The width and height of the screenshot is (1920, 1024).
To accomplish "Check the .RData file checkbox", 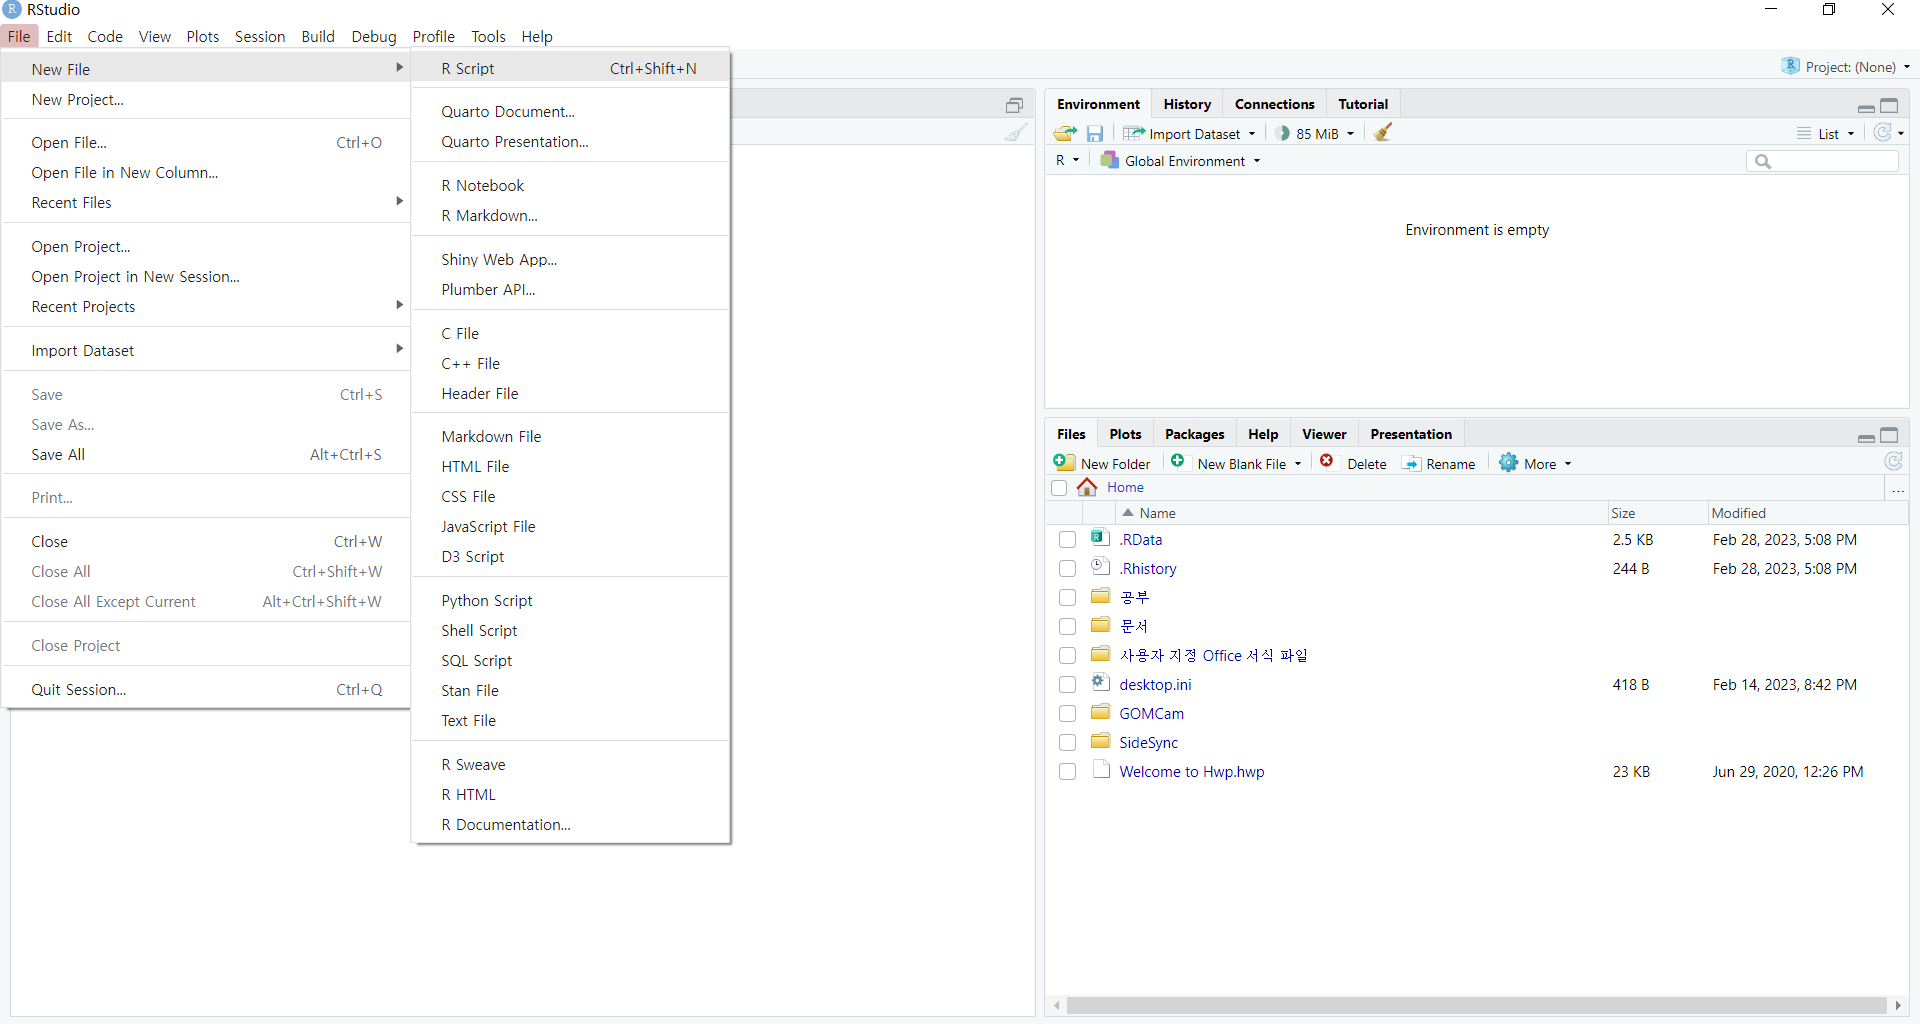I will click(1067, 540).
